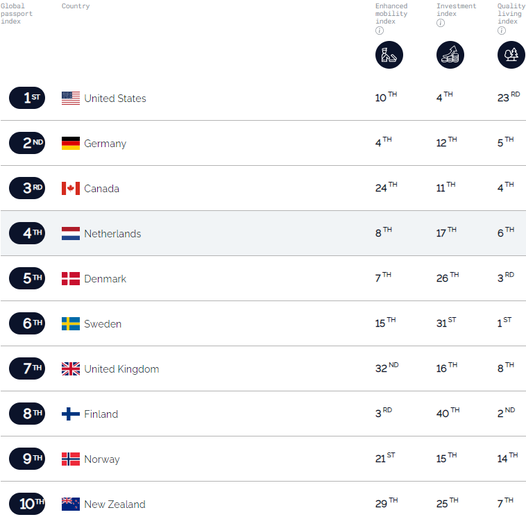The width and height of the screenshot is (526, 526).
Task: Click the Enhanced mobility index round icon
Action: [x=389, y=55]
